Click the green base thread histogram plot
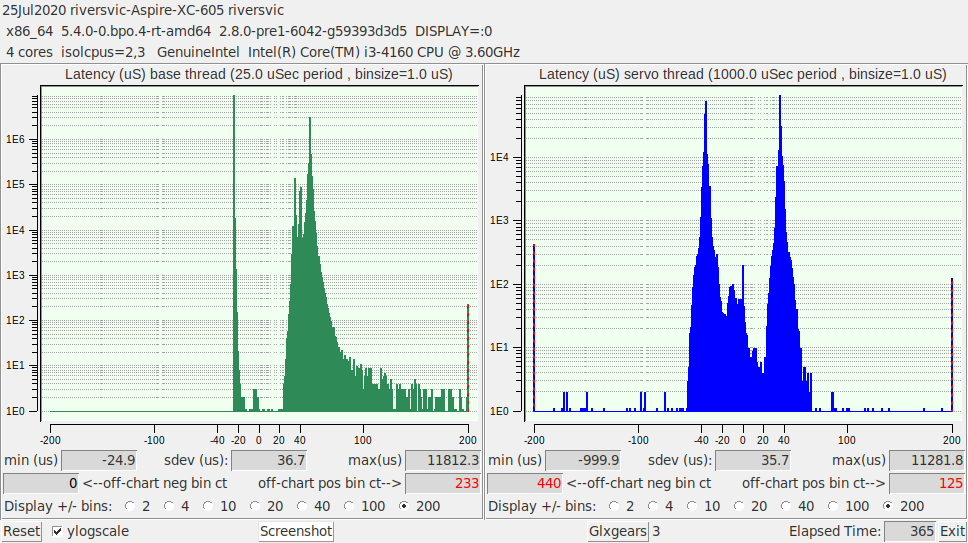Screen dimensions: 968x543 click(259, 254)
